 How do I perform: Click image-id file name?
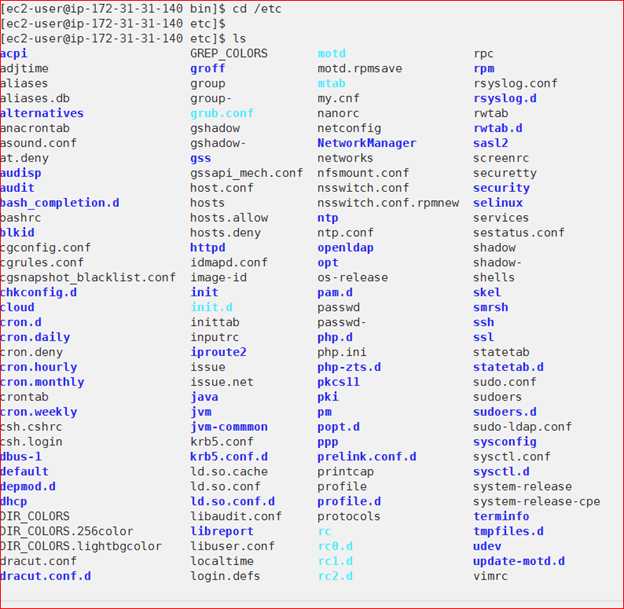tap(218, 277)
